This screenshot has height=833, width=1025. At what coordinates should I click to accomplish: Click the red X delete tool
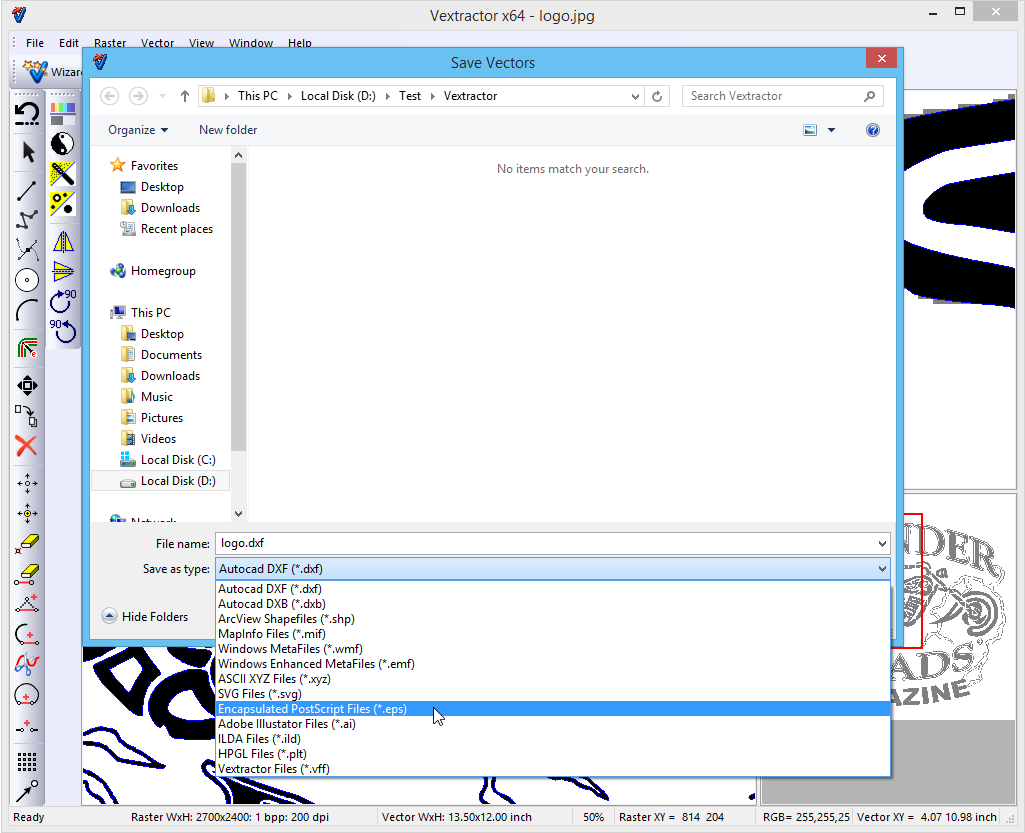coord(27,446)
